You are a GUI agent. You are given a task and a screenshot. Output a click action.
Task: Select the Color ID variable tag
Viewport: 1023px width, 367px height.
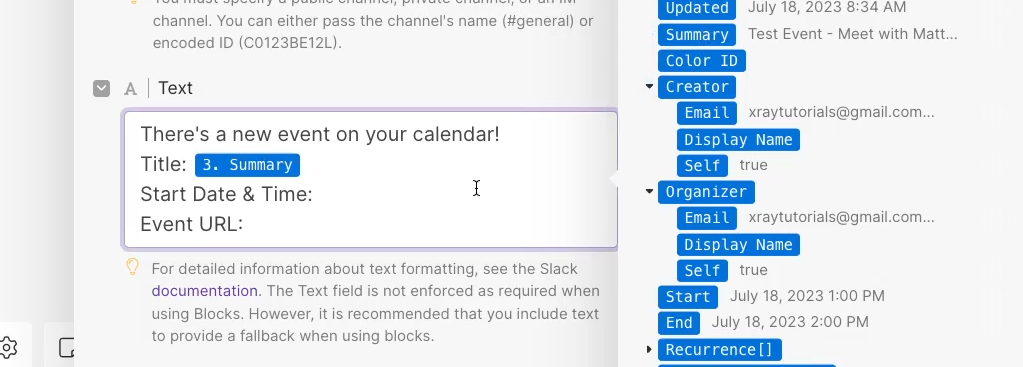click(701, 61)
